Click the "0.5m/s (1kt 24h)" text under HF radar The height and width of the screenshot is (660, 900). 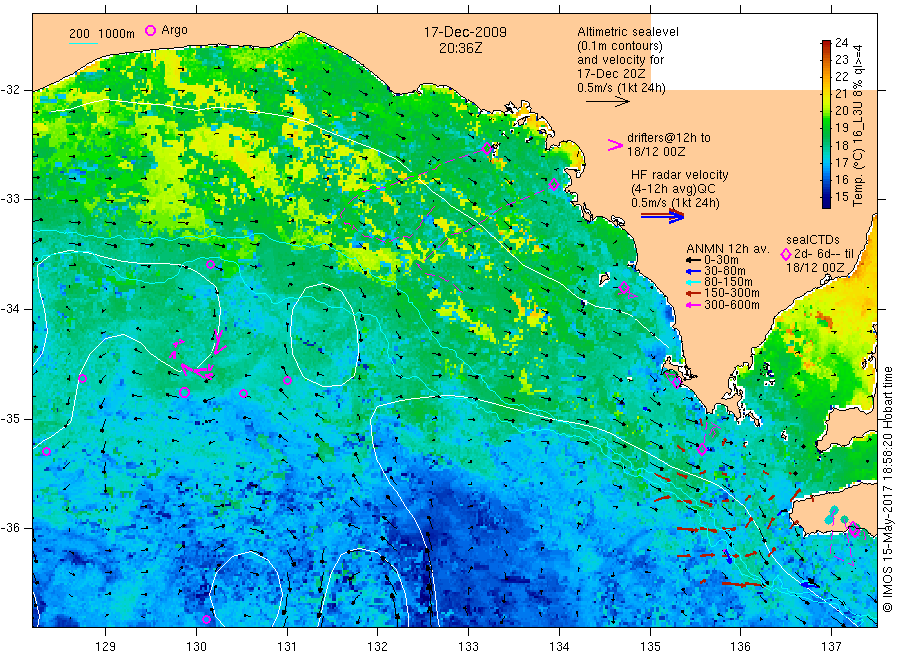click(x=675, y=203)
